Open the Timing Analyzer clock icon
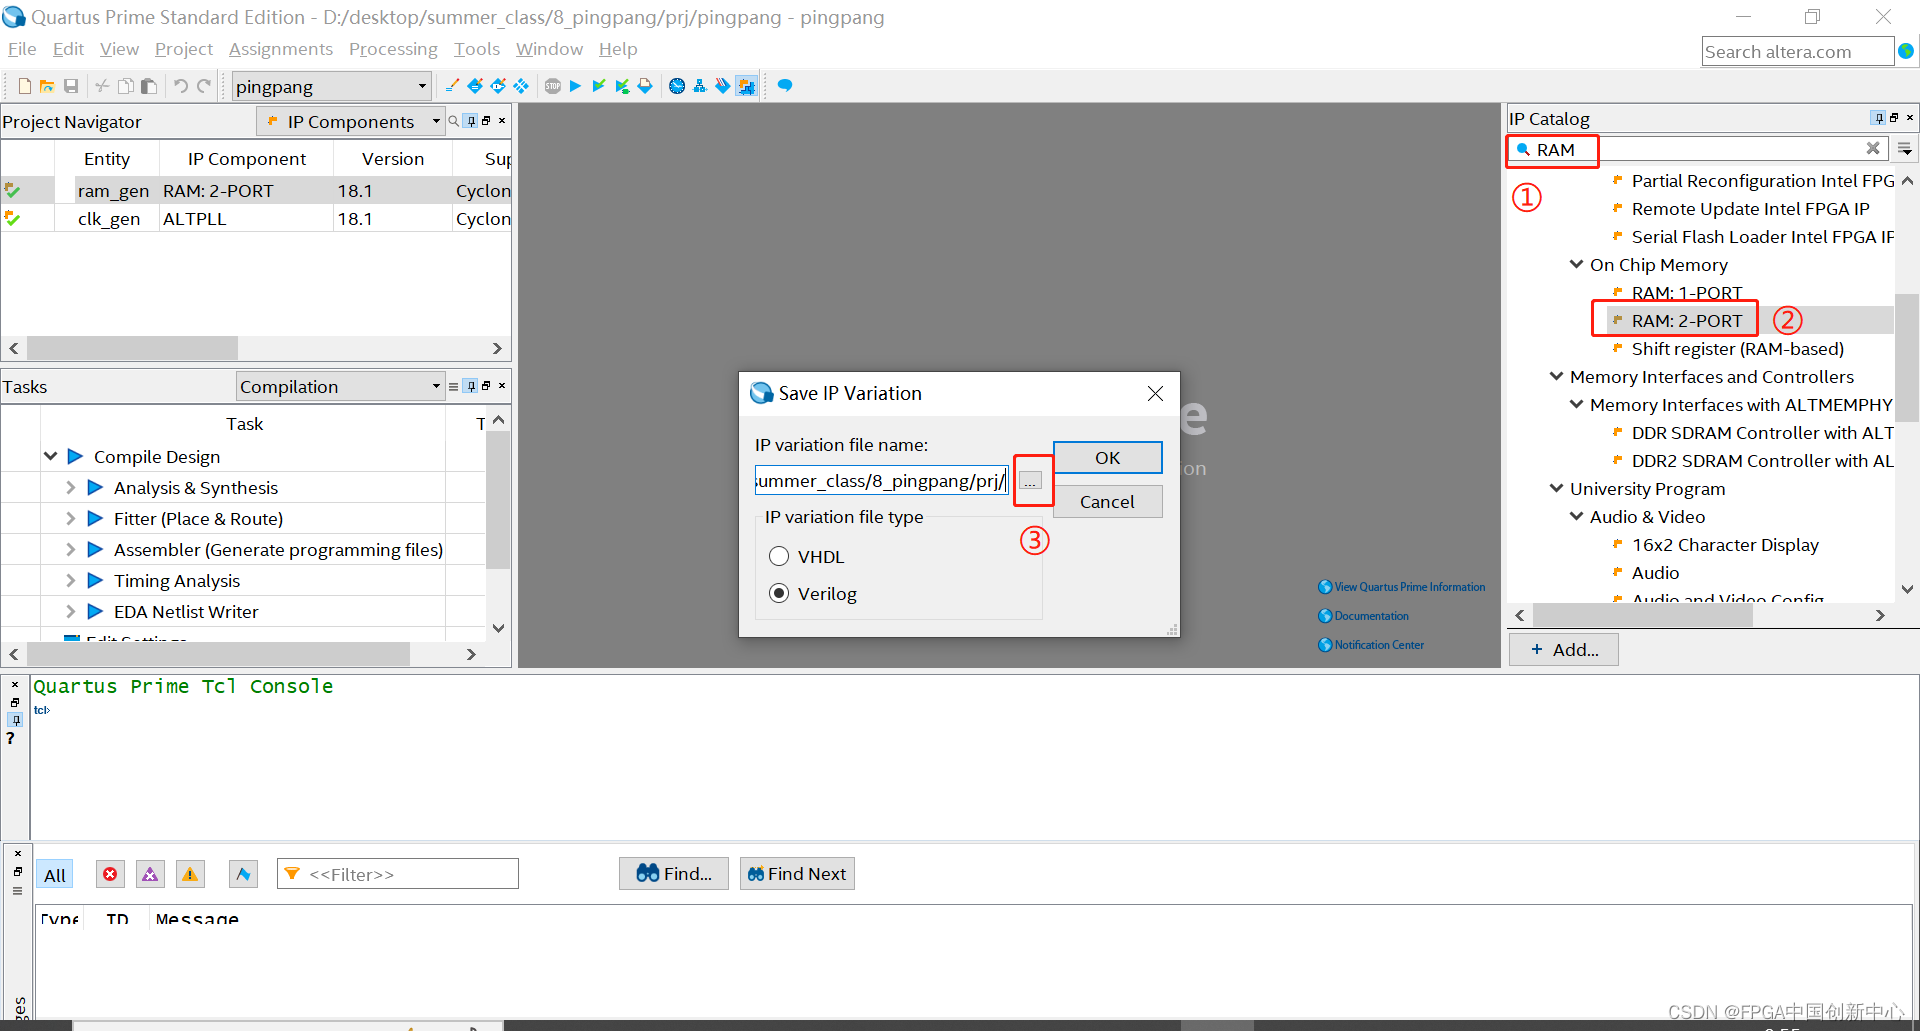The height and width of the screenshot is (1031, 1920). pos(677,86)
